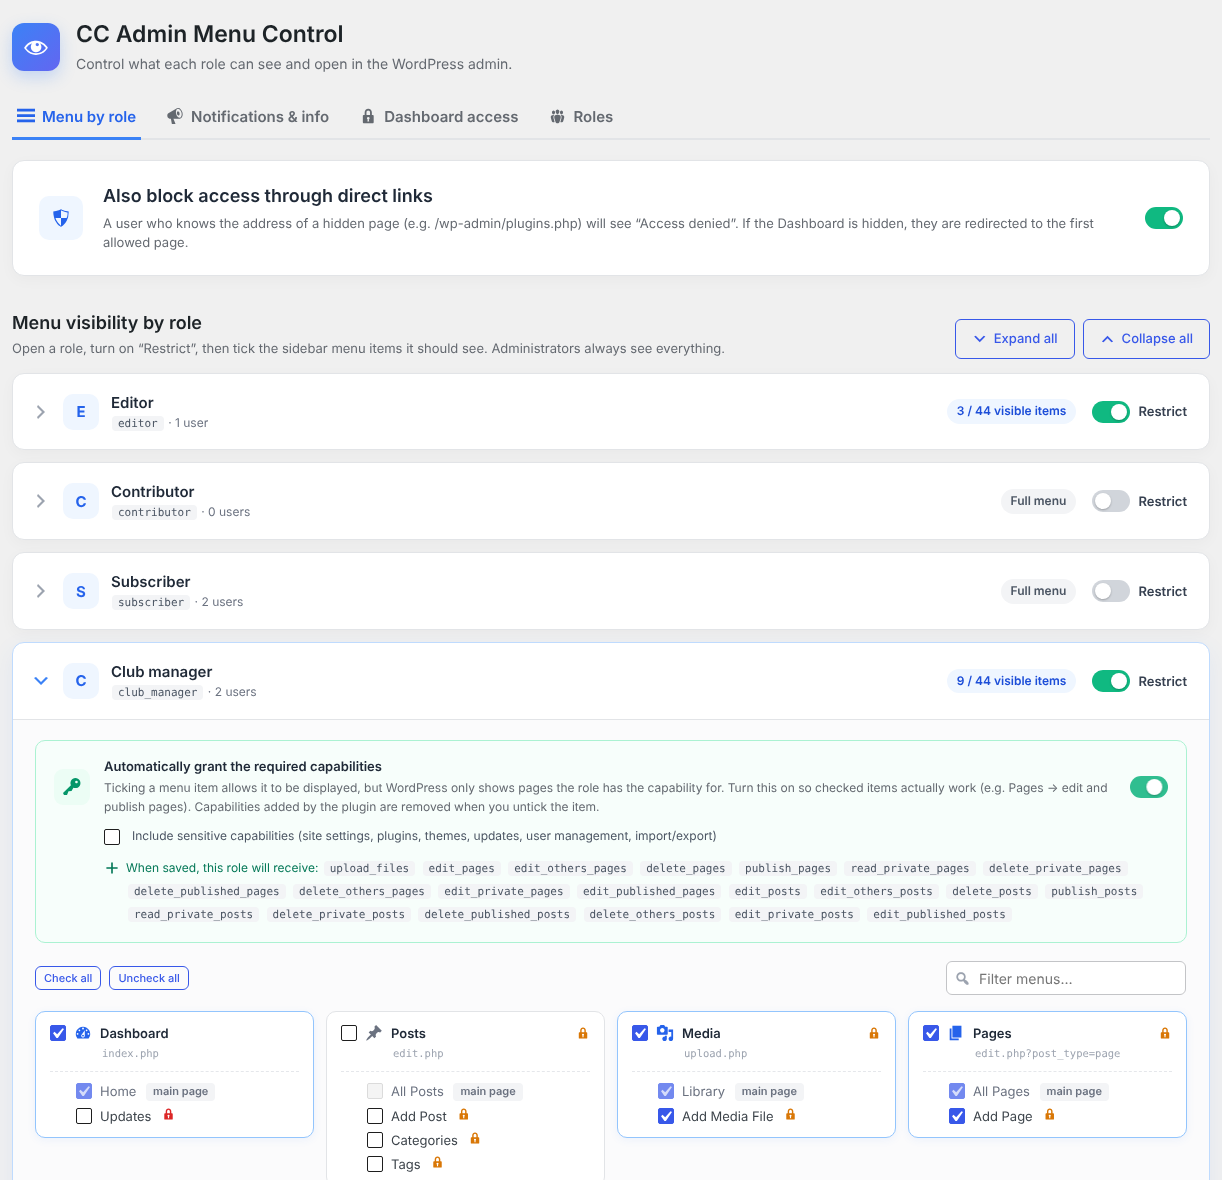Enable Restrict switch for Subscriber role
This screenshot has height=1180, width=1222.
[1111, 591]
